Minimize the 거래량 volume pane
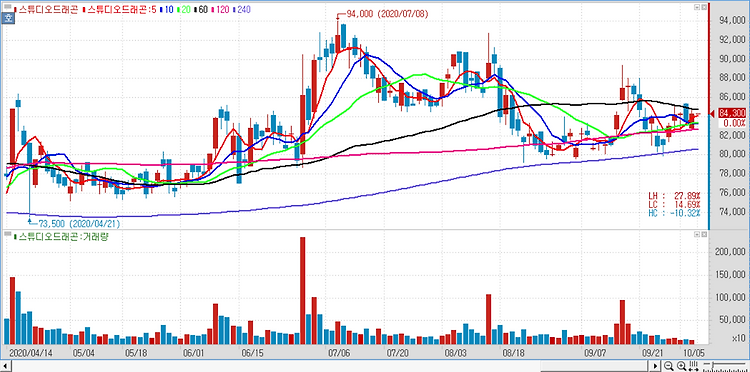This screenshot has height=372, width=750. point(697,235)
